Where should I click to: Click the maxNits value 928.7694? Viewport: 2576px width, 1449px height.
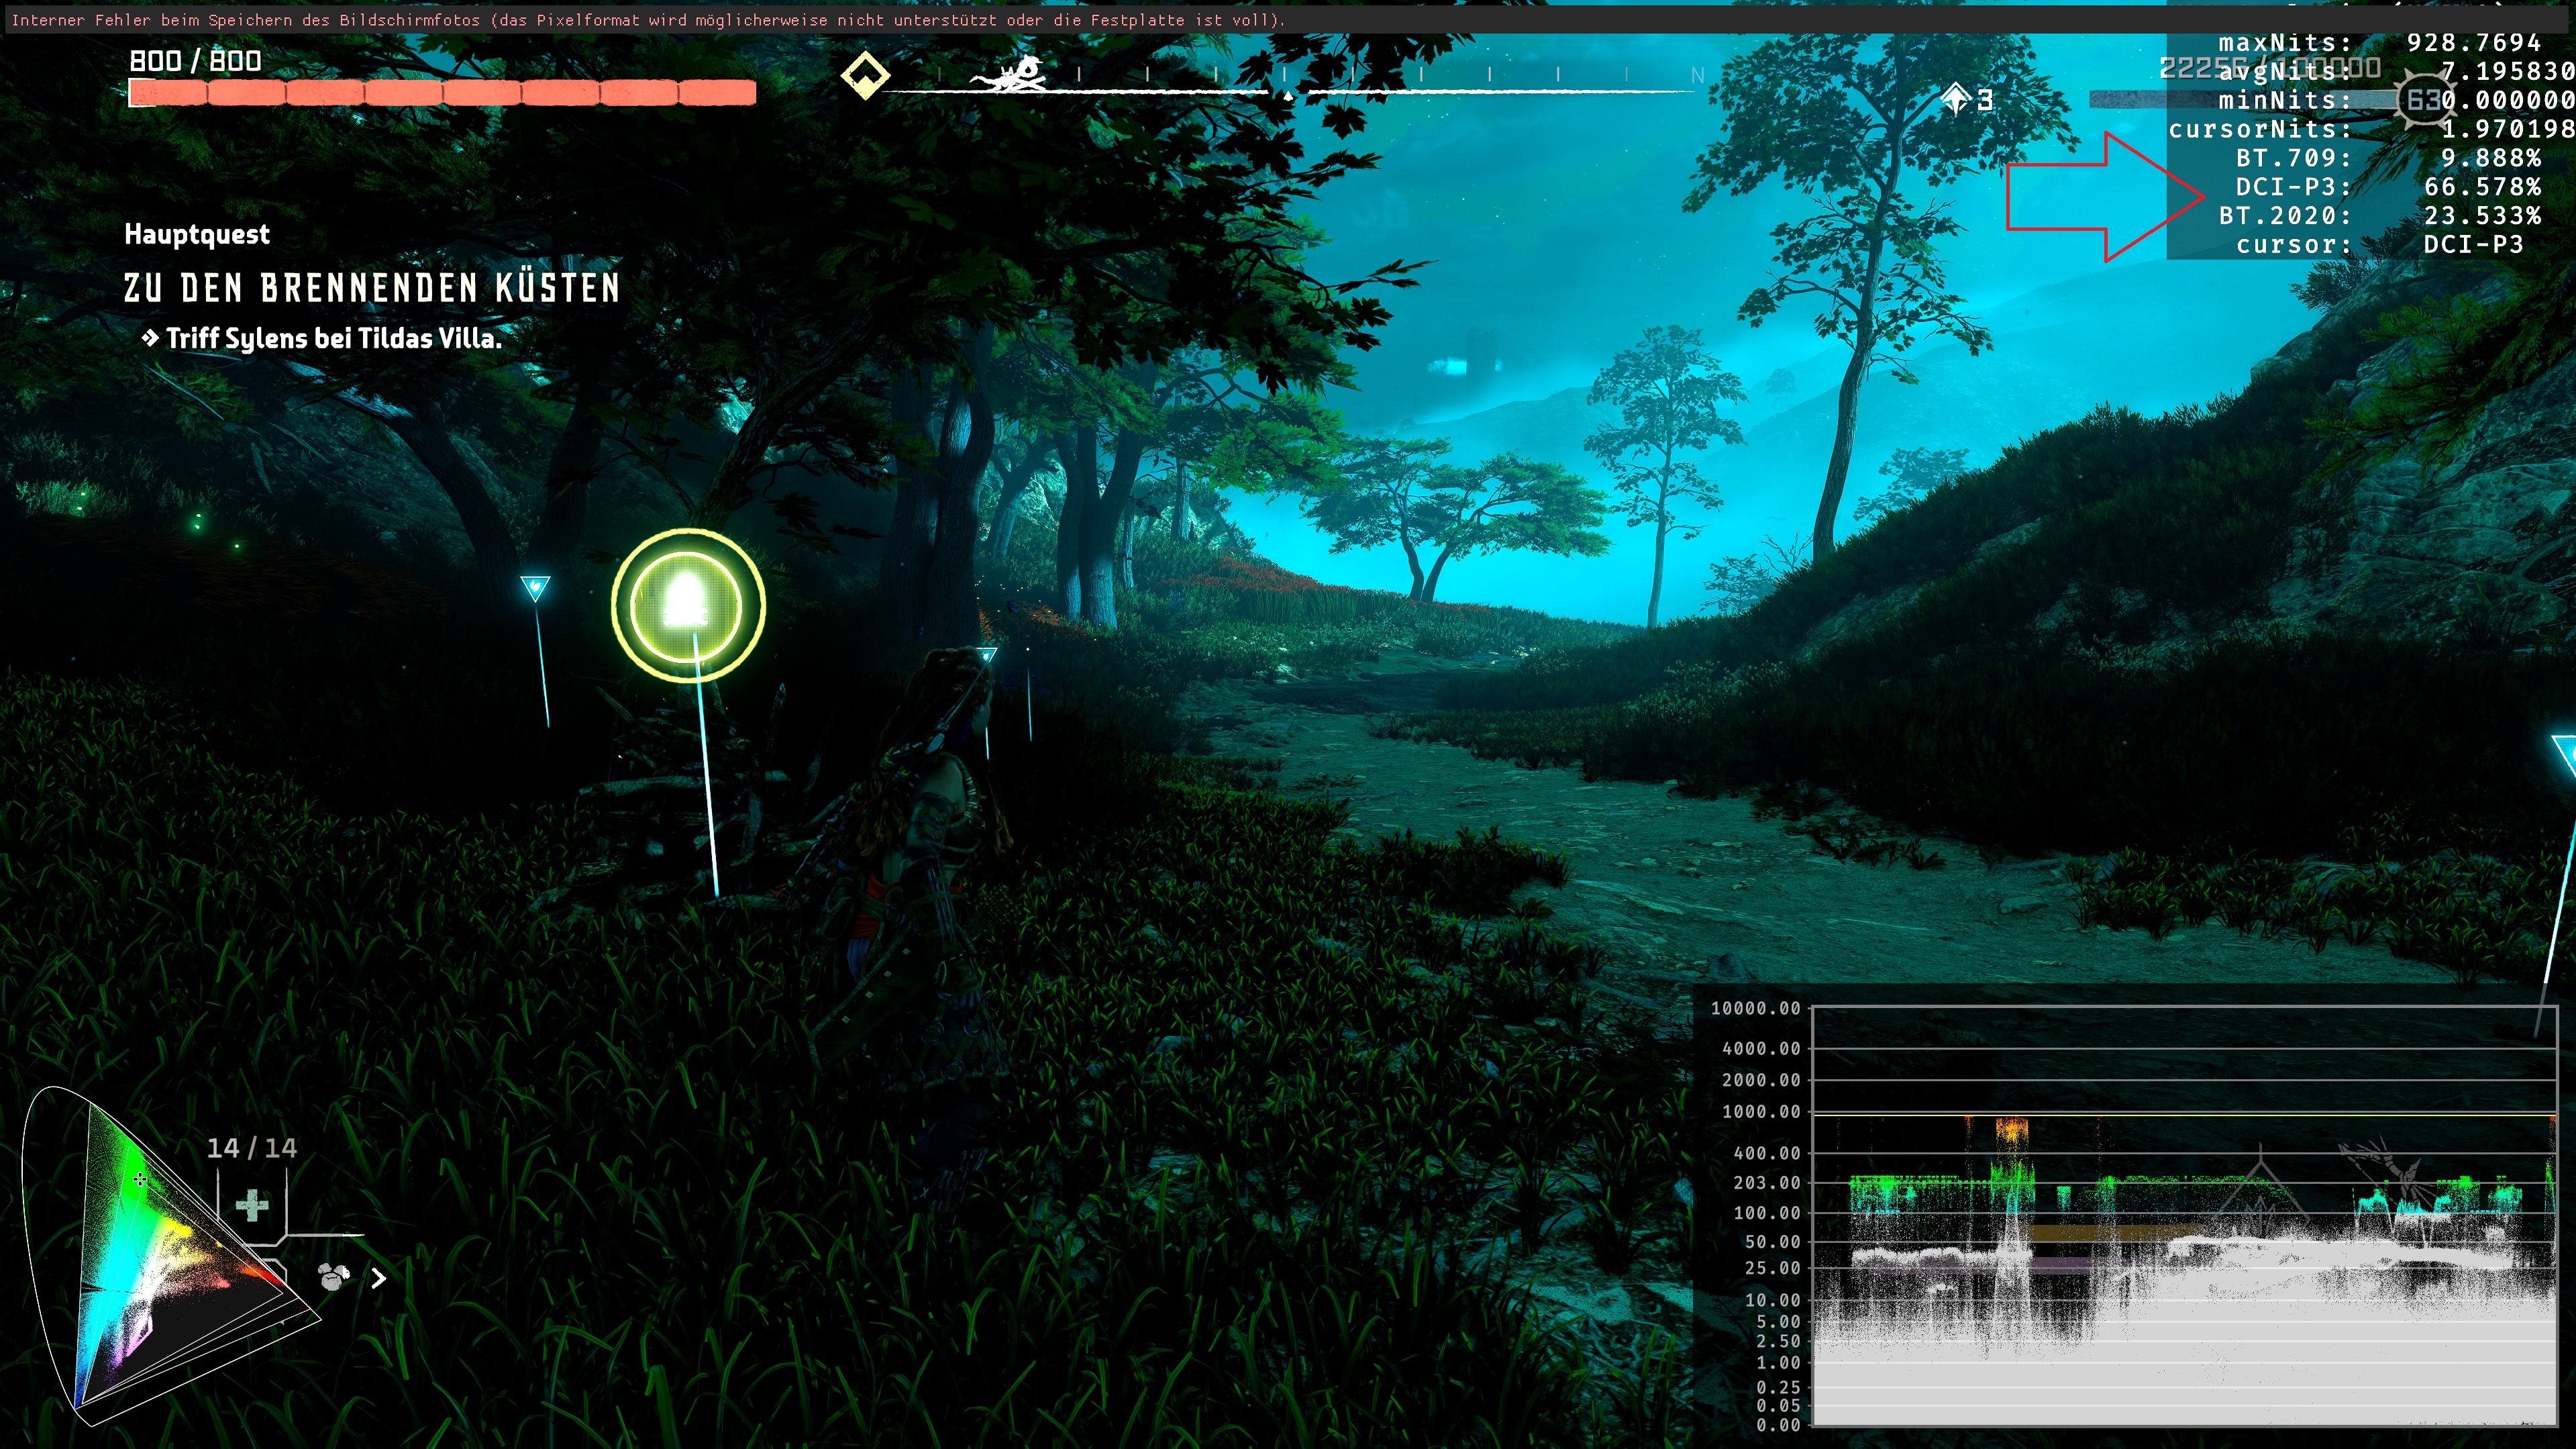pyautogui.click(x=2474, y=43)
